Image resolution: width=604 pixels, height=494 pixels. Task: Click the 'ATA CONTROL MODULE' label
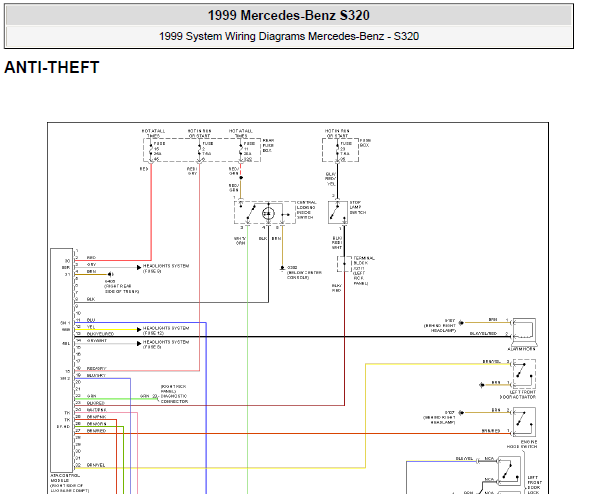click(x=65, y=478)
